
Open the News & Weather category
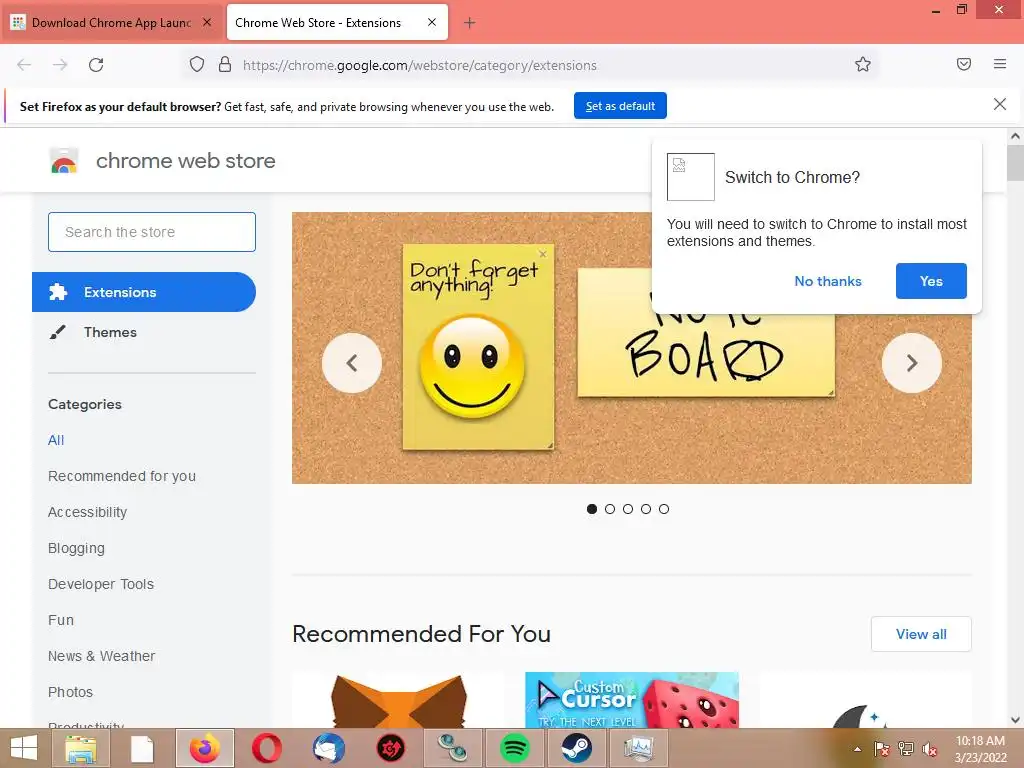tap(101, 656)
